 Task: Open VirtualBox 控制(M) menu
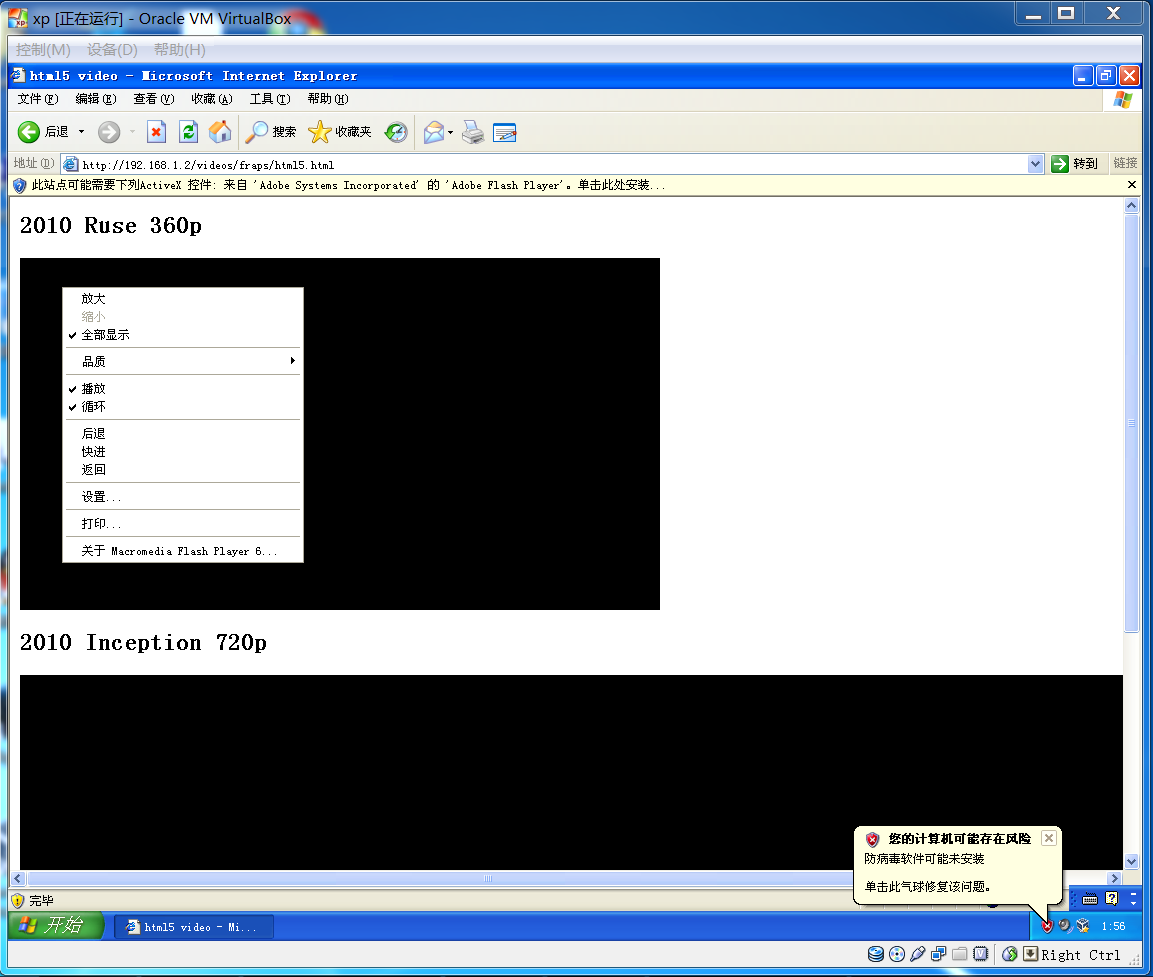point(43,50)
